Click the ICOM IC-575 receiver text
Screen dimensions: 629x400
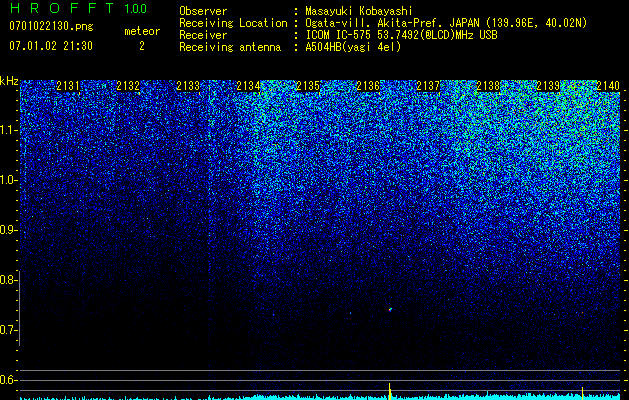click(401, 35)
